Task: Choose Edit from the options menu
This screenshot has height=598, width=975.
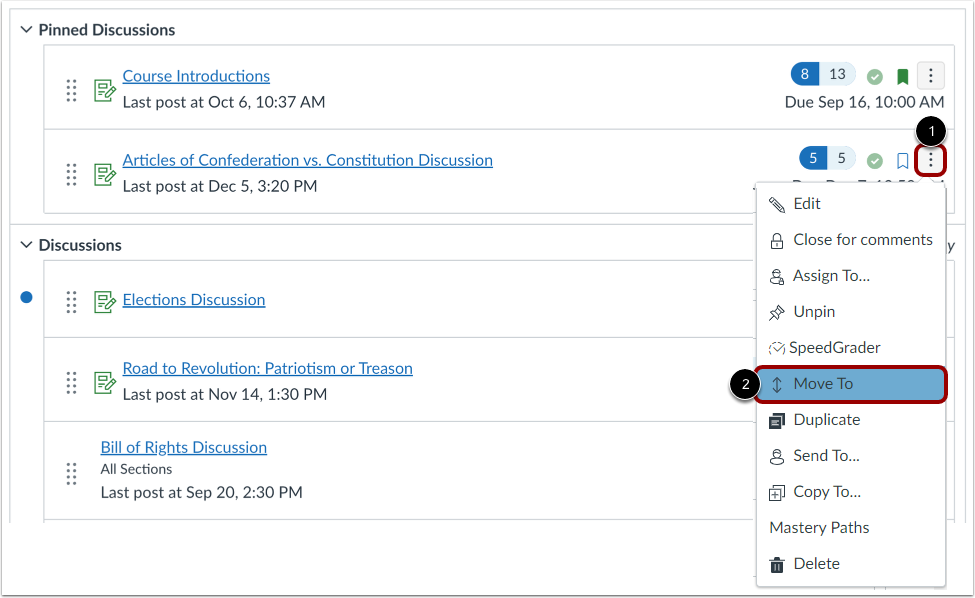Action: [851, 204]
